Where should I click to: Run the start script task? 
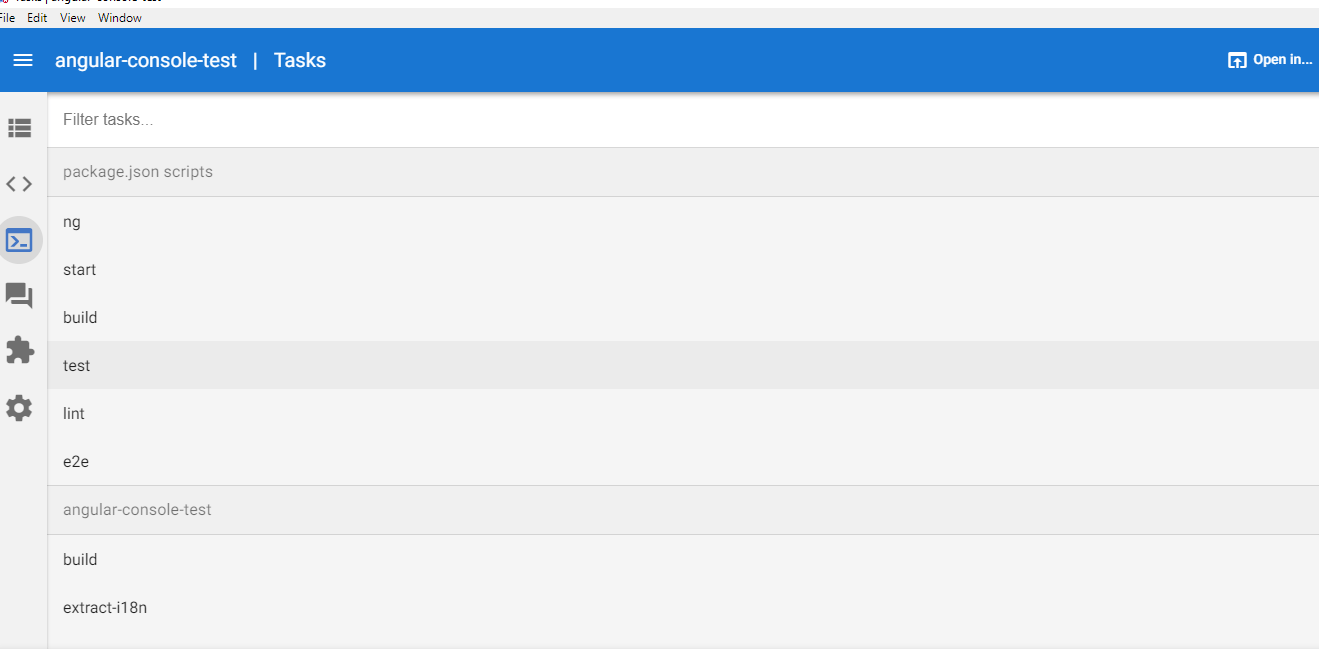pyautogui.click(x=683, y=270)
